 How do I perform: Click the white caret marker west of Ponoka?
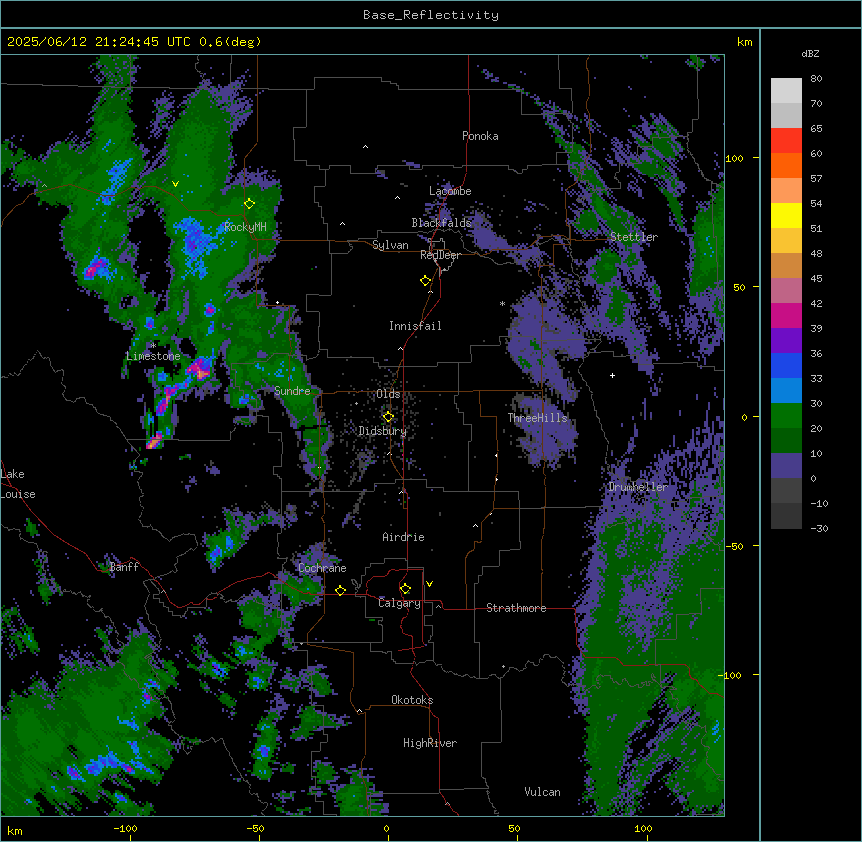tap(366, 147)
